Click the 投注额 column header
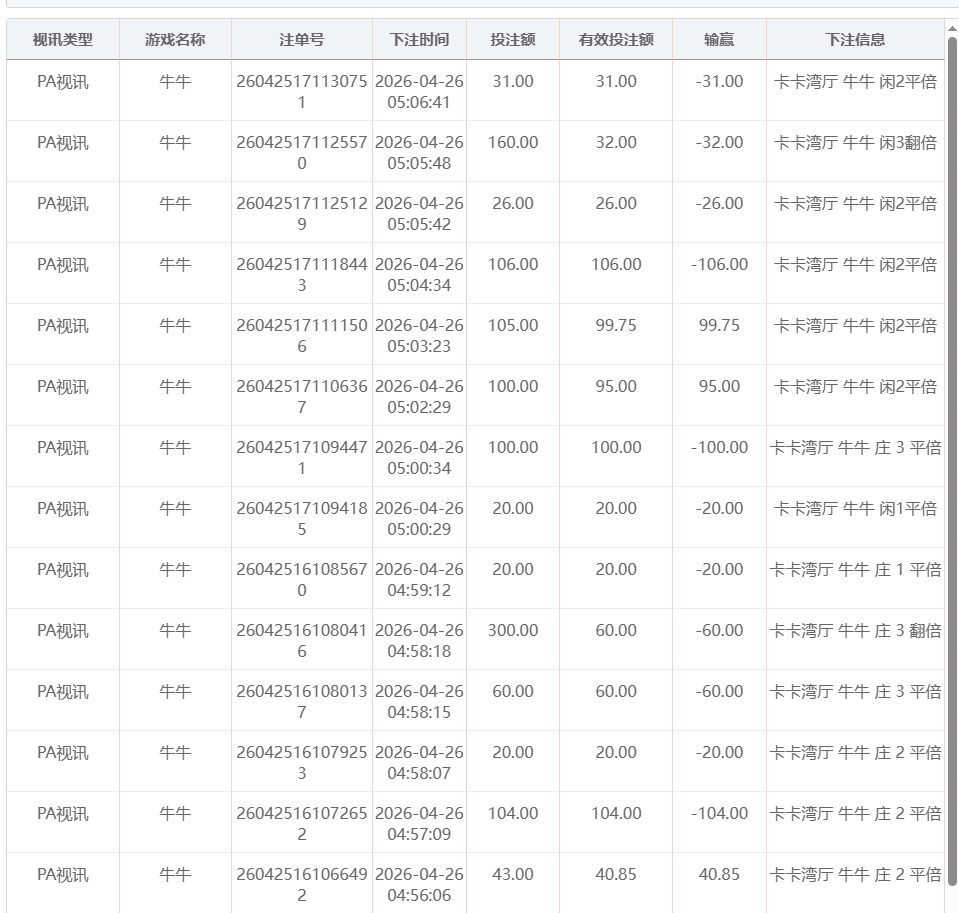This screenshot has width=959, height=913. [512, 40]
